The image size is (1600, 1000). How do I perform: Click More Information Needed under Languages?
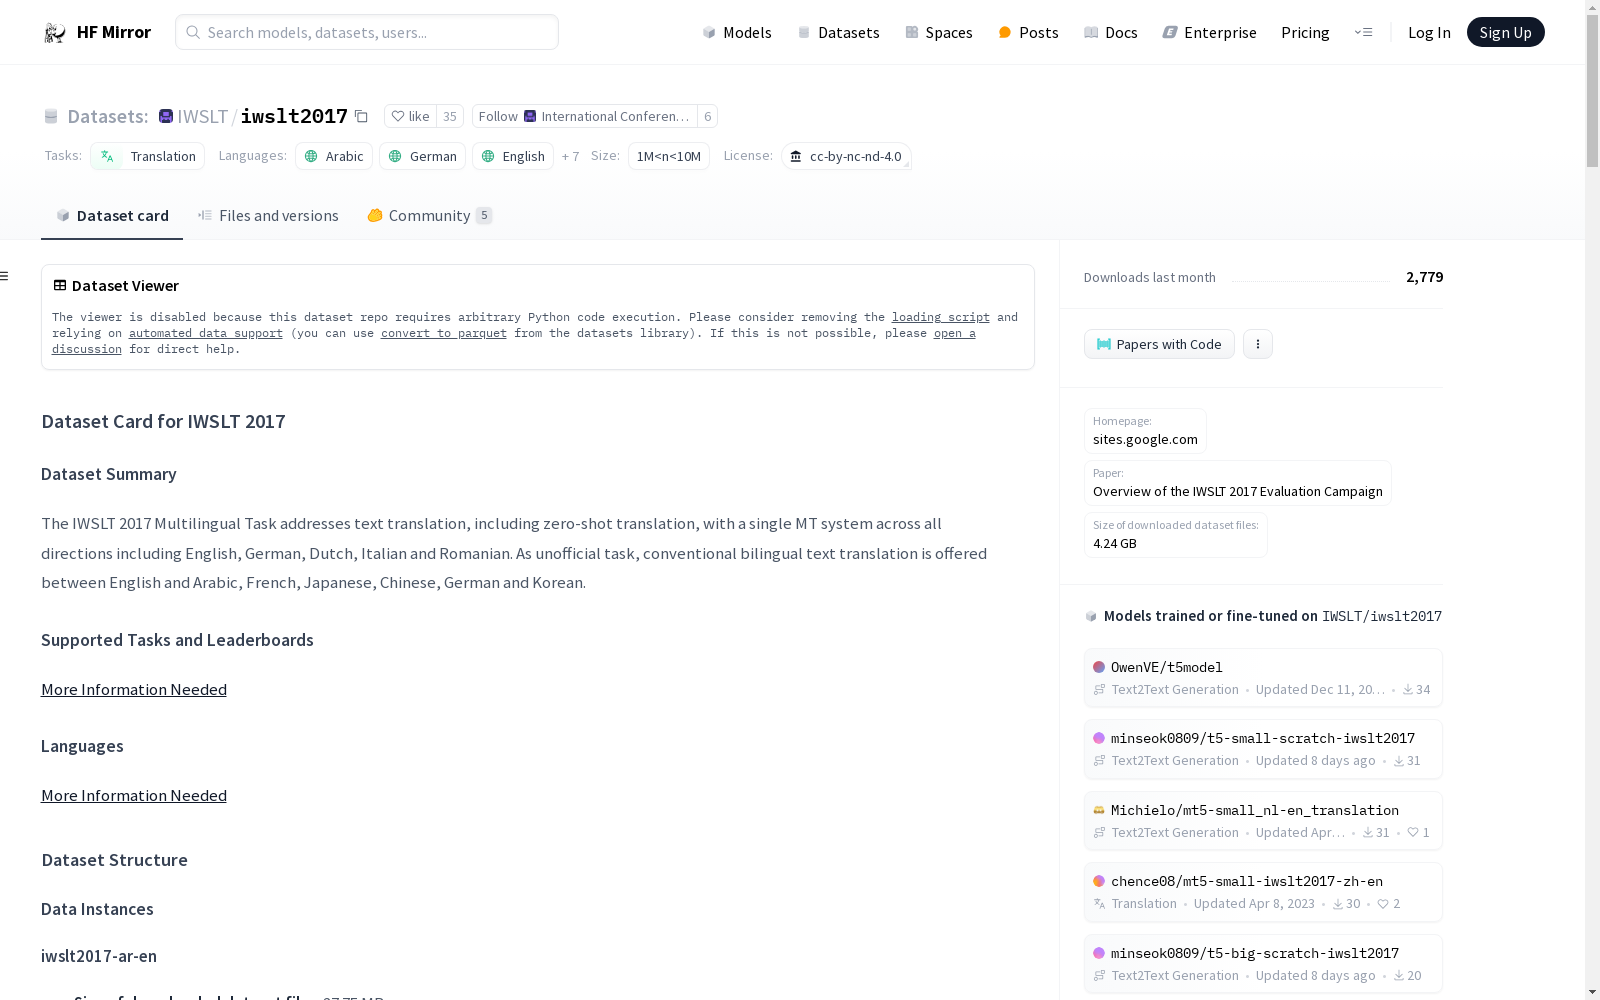point(134,795)
